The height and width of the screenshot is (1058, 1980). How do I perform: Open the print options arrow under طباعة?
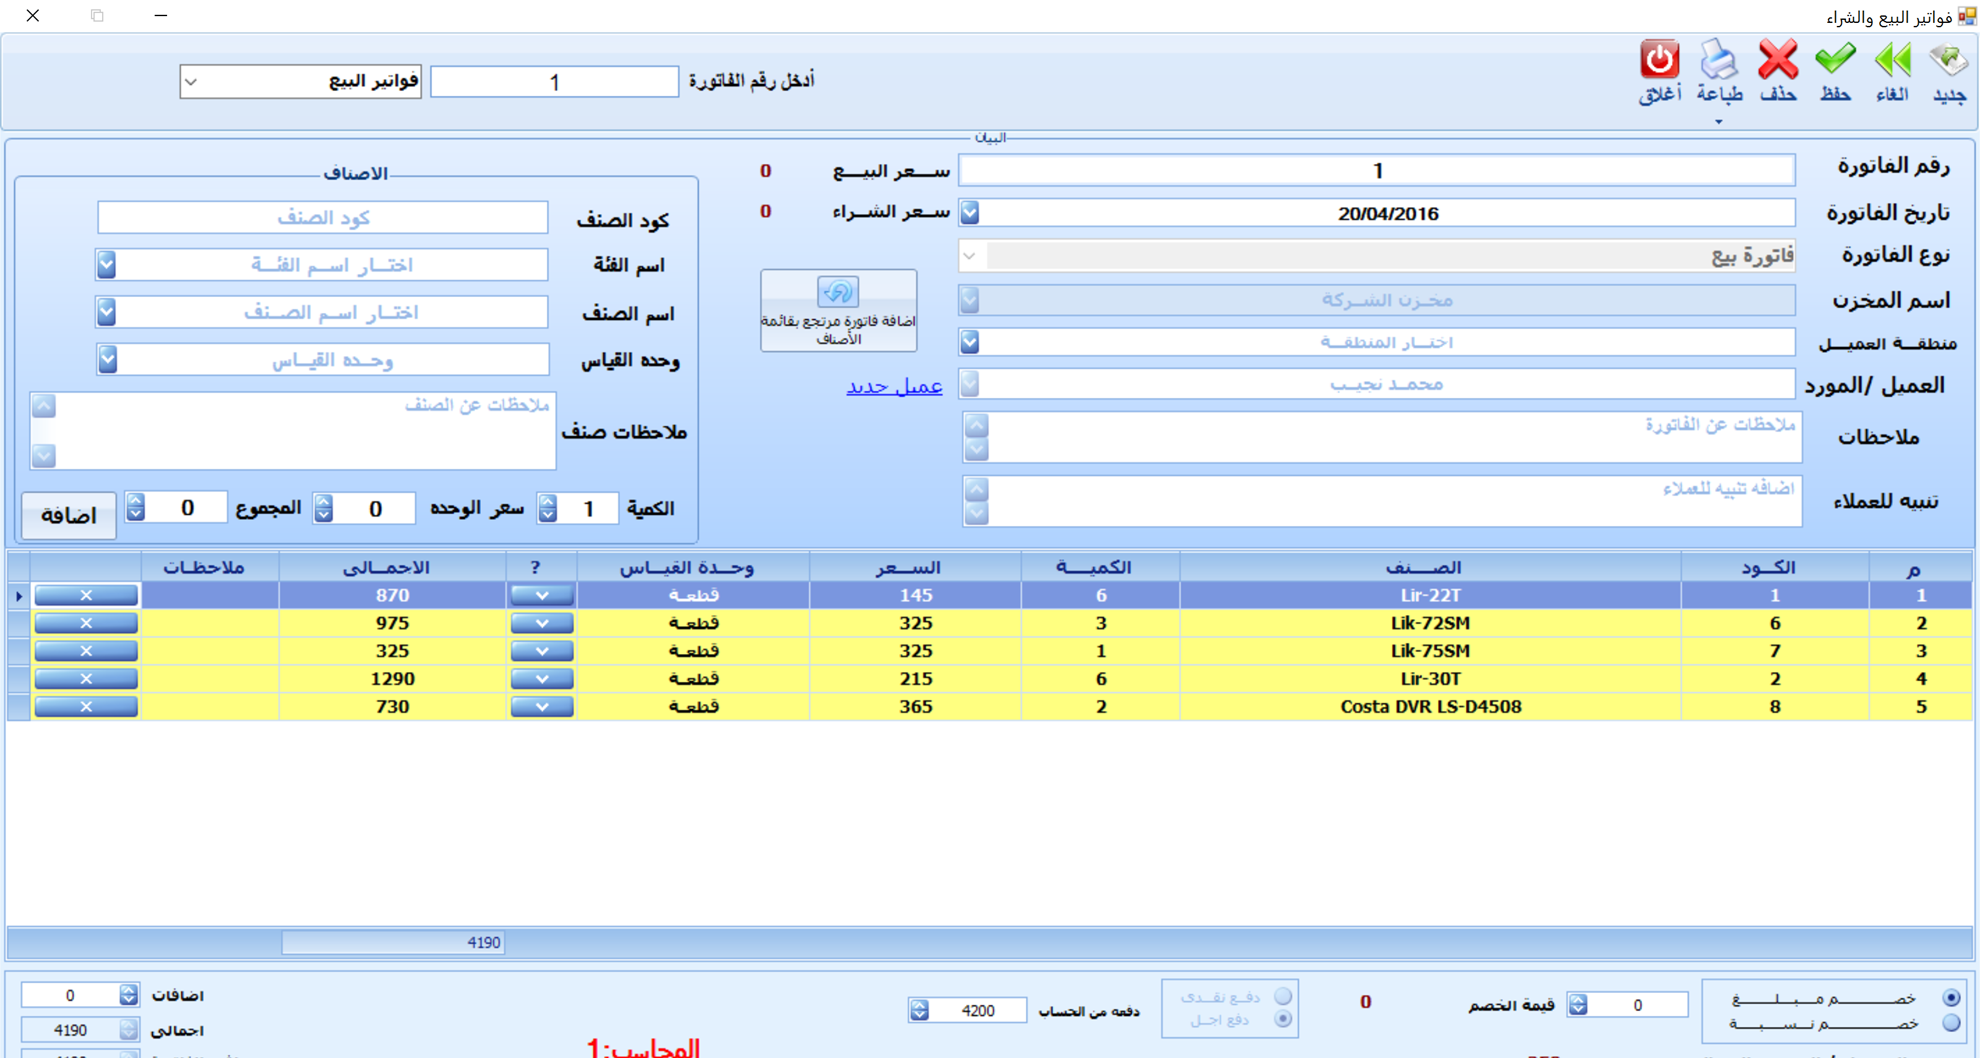(x=1719, y=122)
